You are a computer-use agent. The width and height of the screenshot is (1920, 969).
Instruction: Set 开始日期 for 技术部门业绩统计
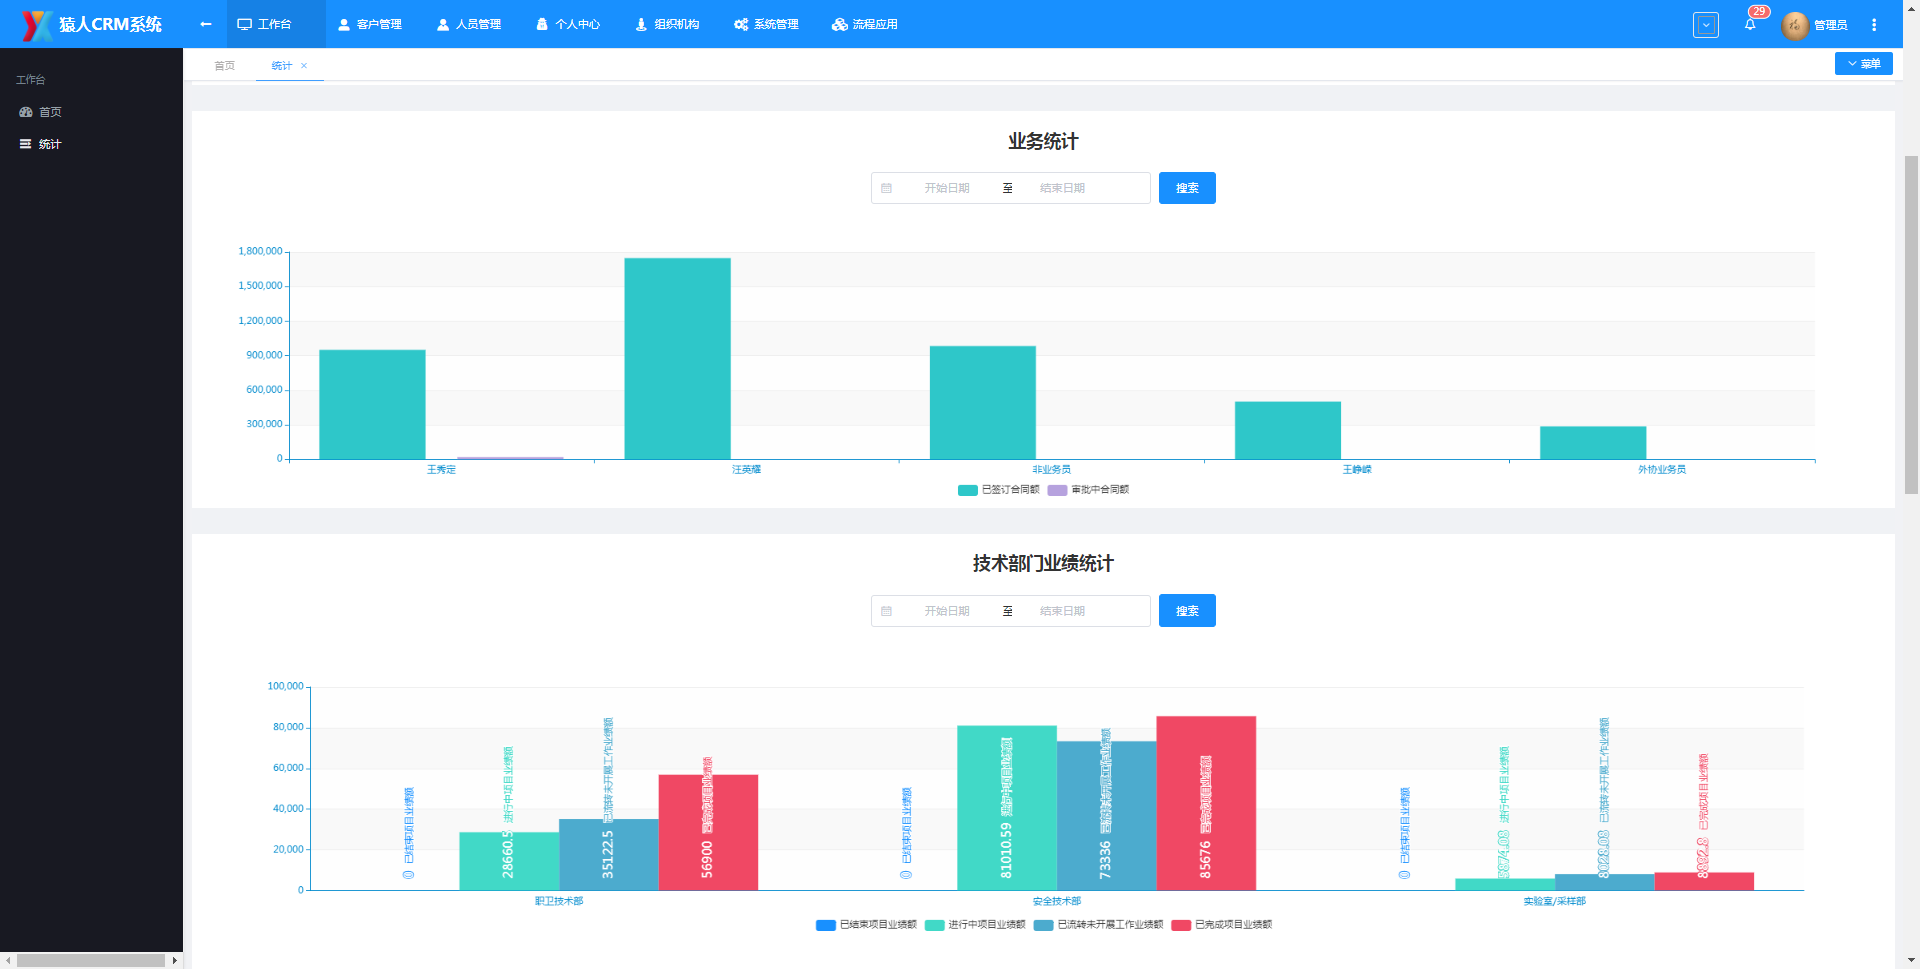coord(947,611)
